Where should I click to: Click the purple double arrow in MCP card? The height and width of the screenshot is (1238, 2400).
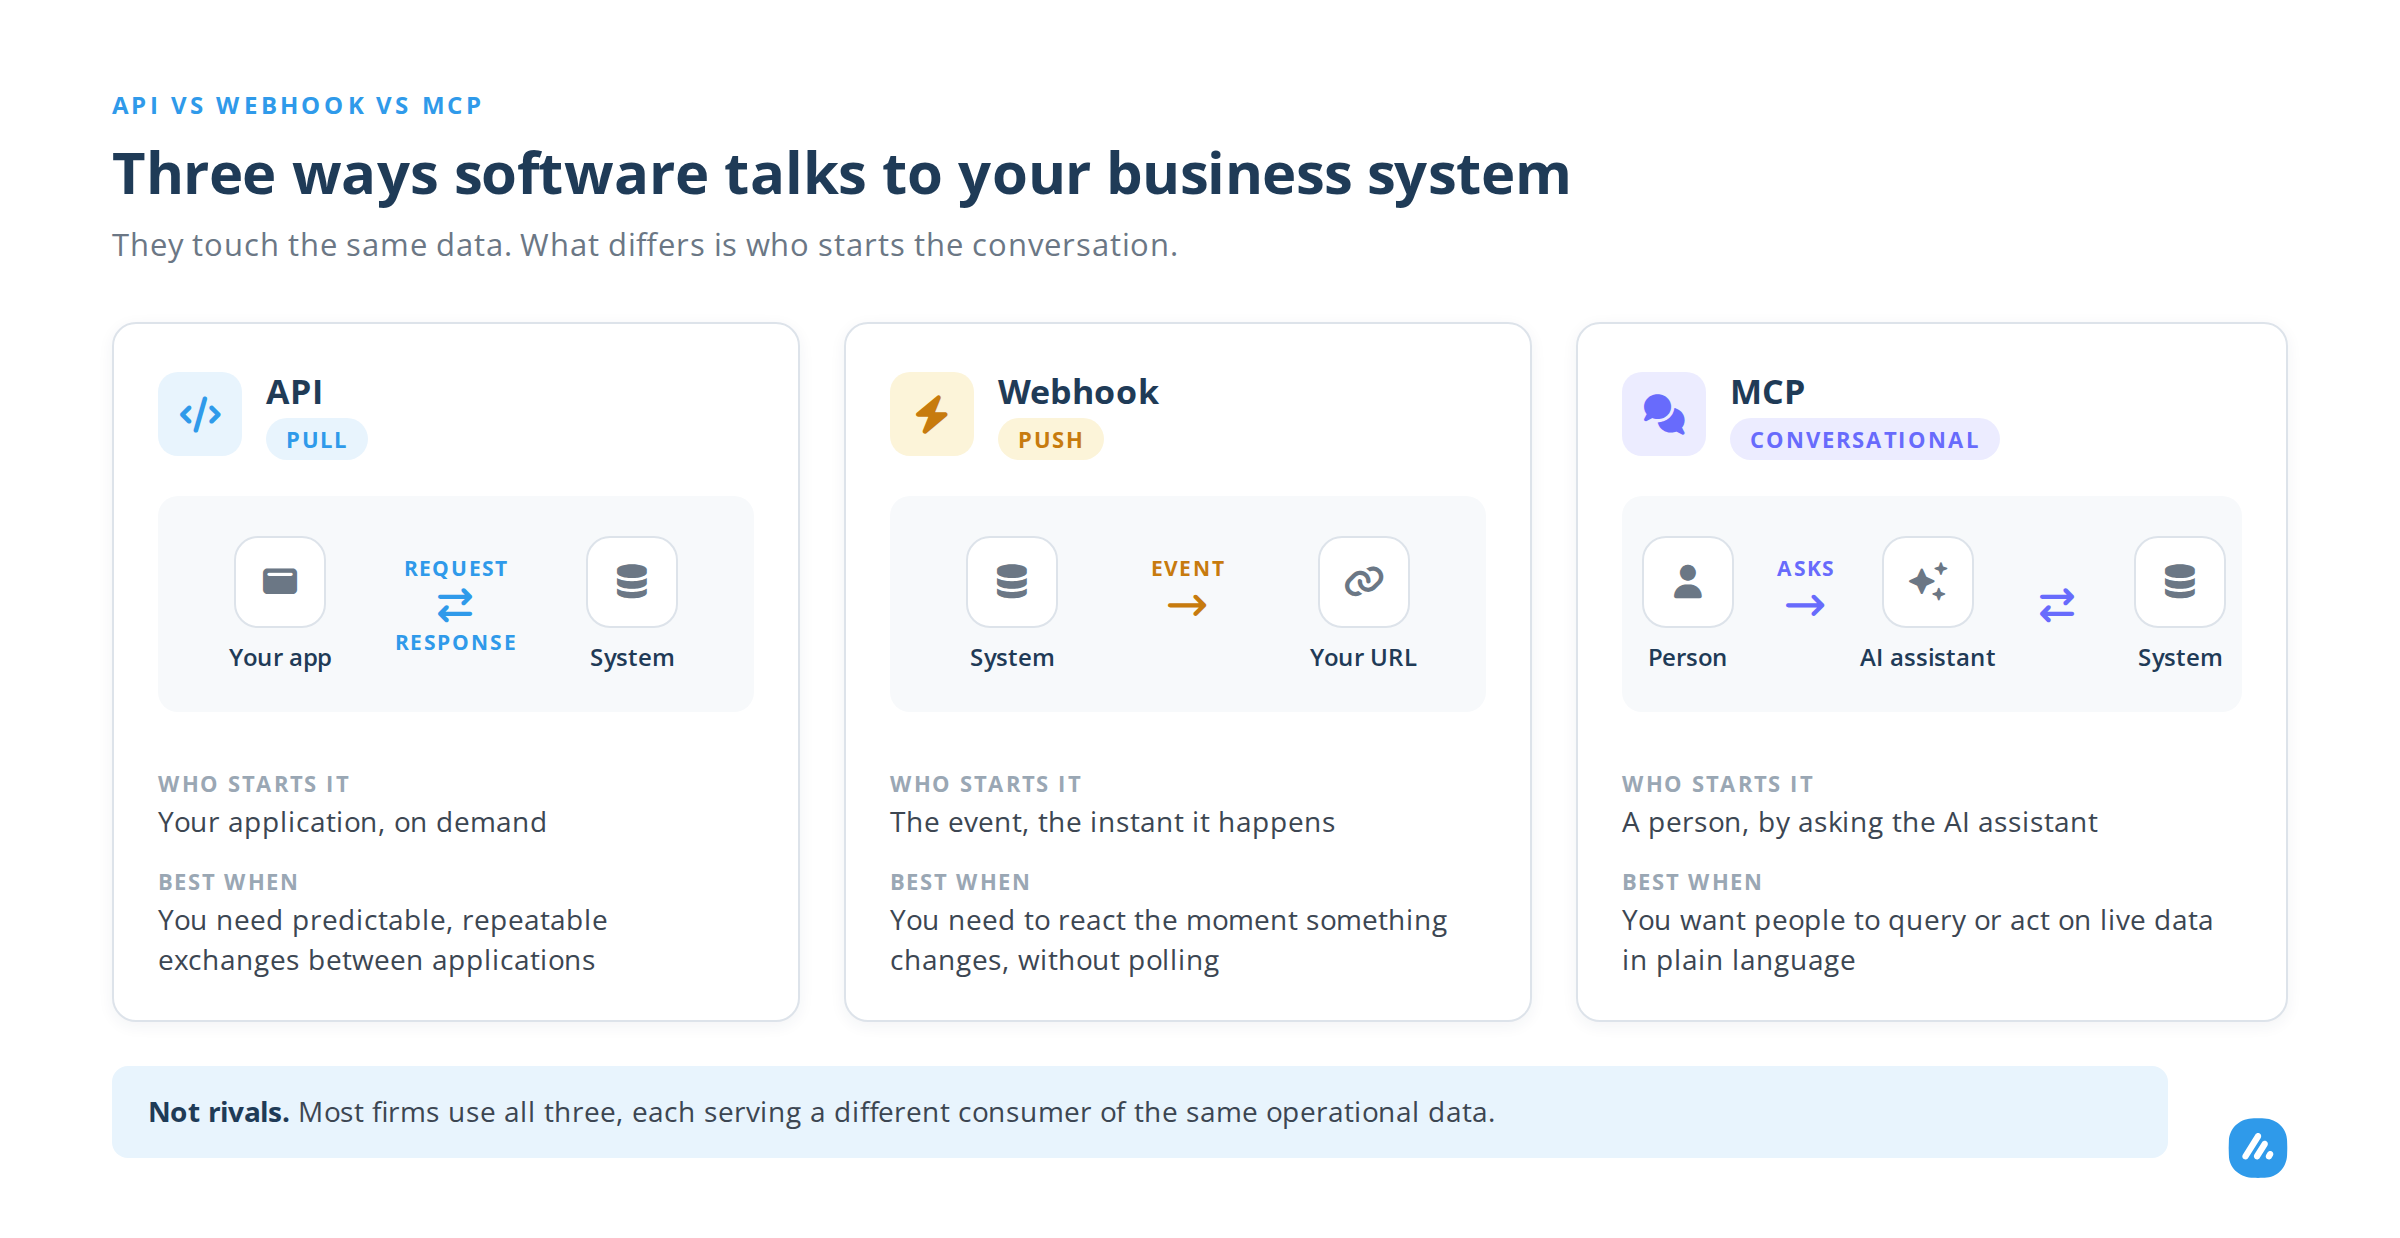point(2057,605)
